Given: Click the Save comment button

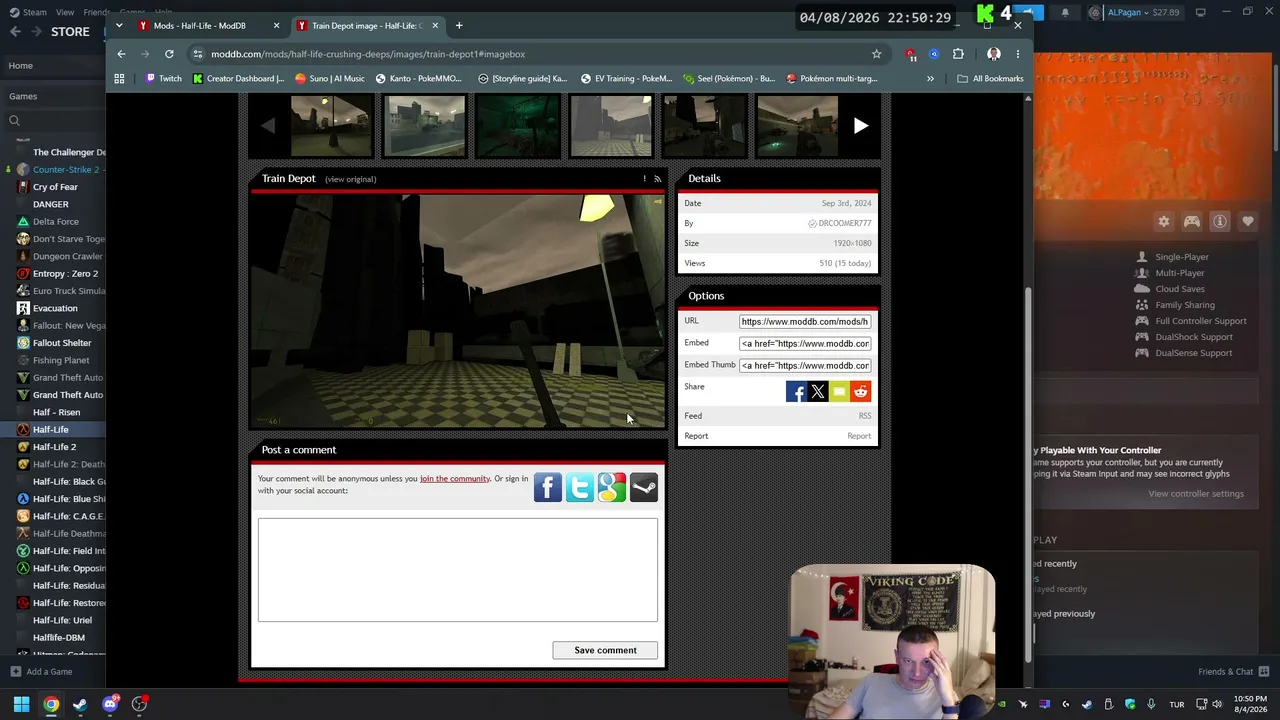Looking at the screenshot, I should [605, 650].
